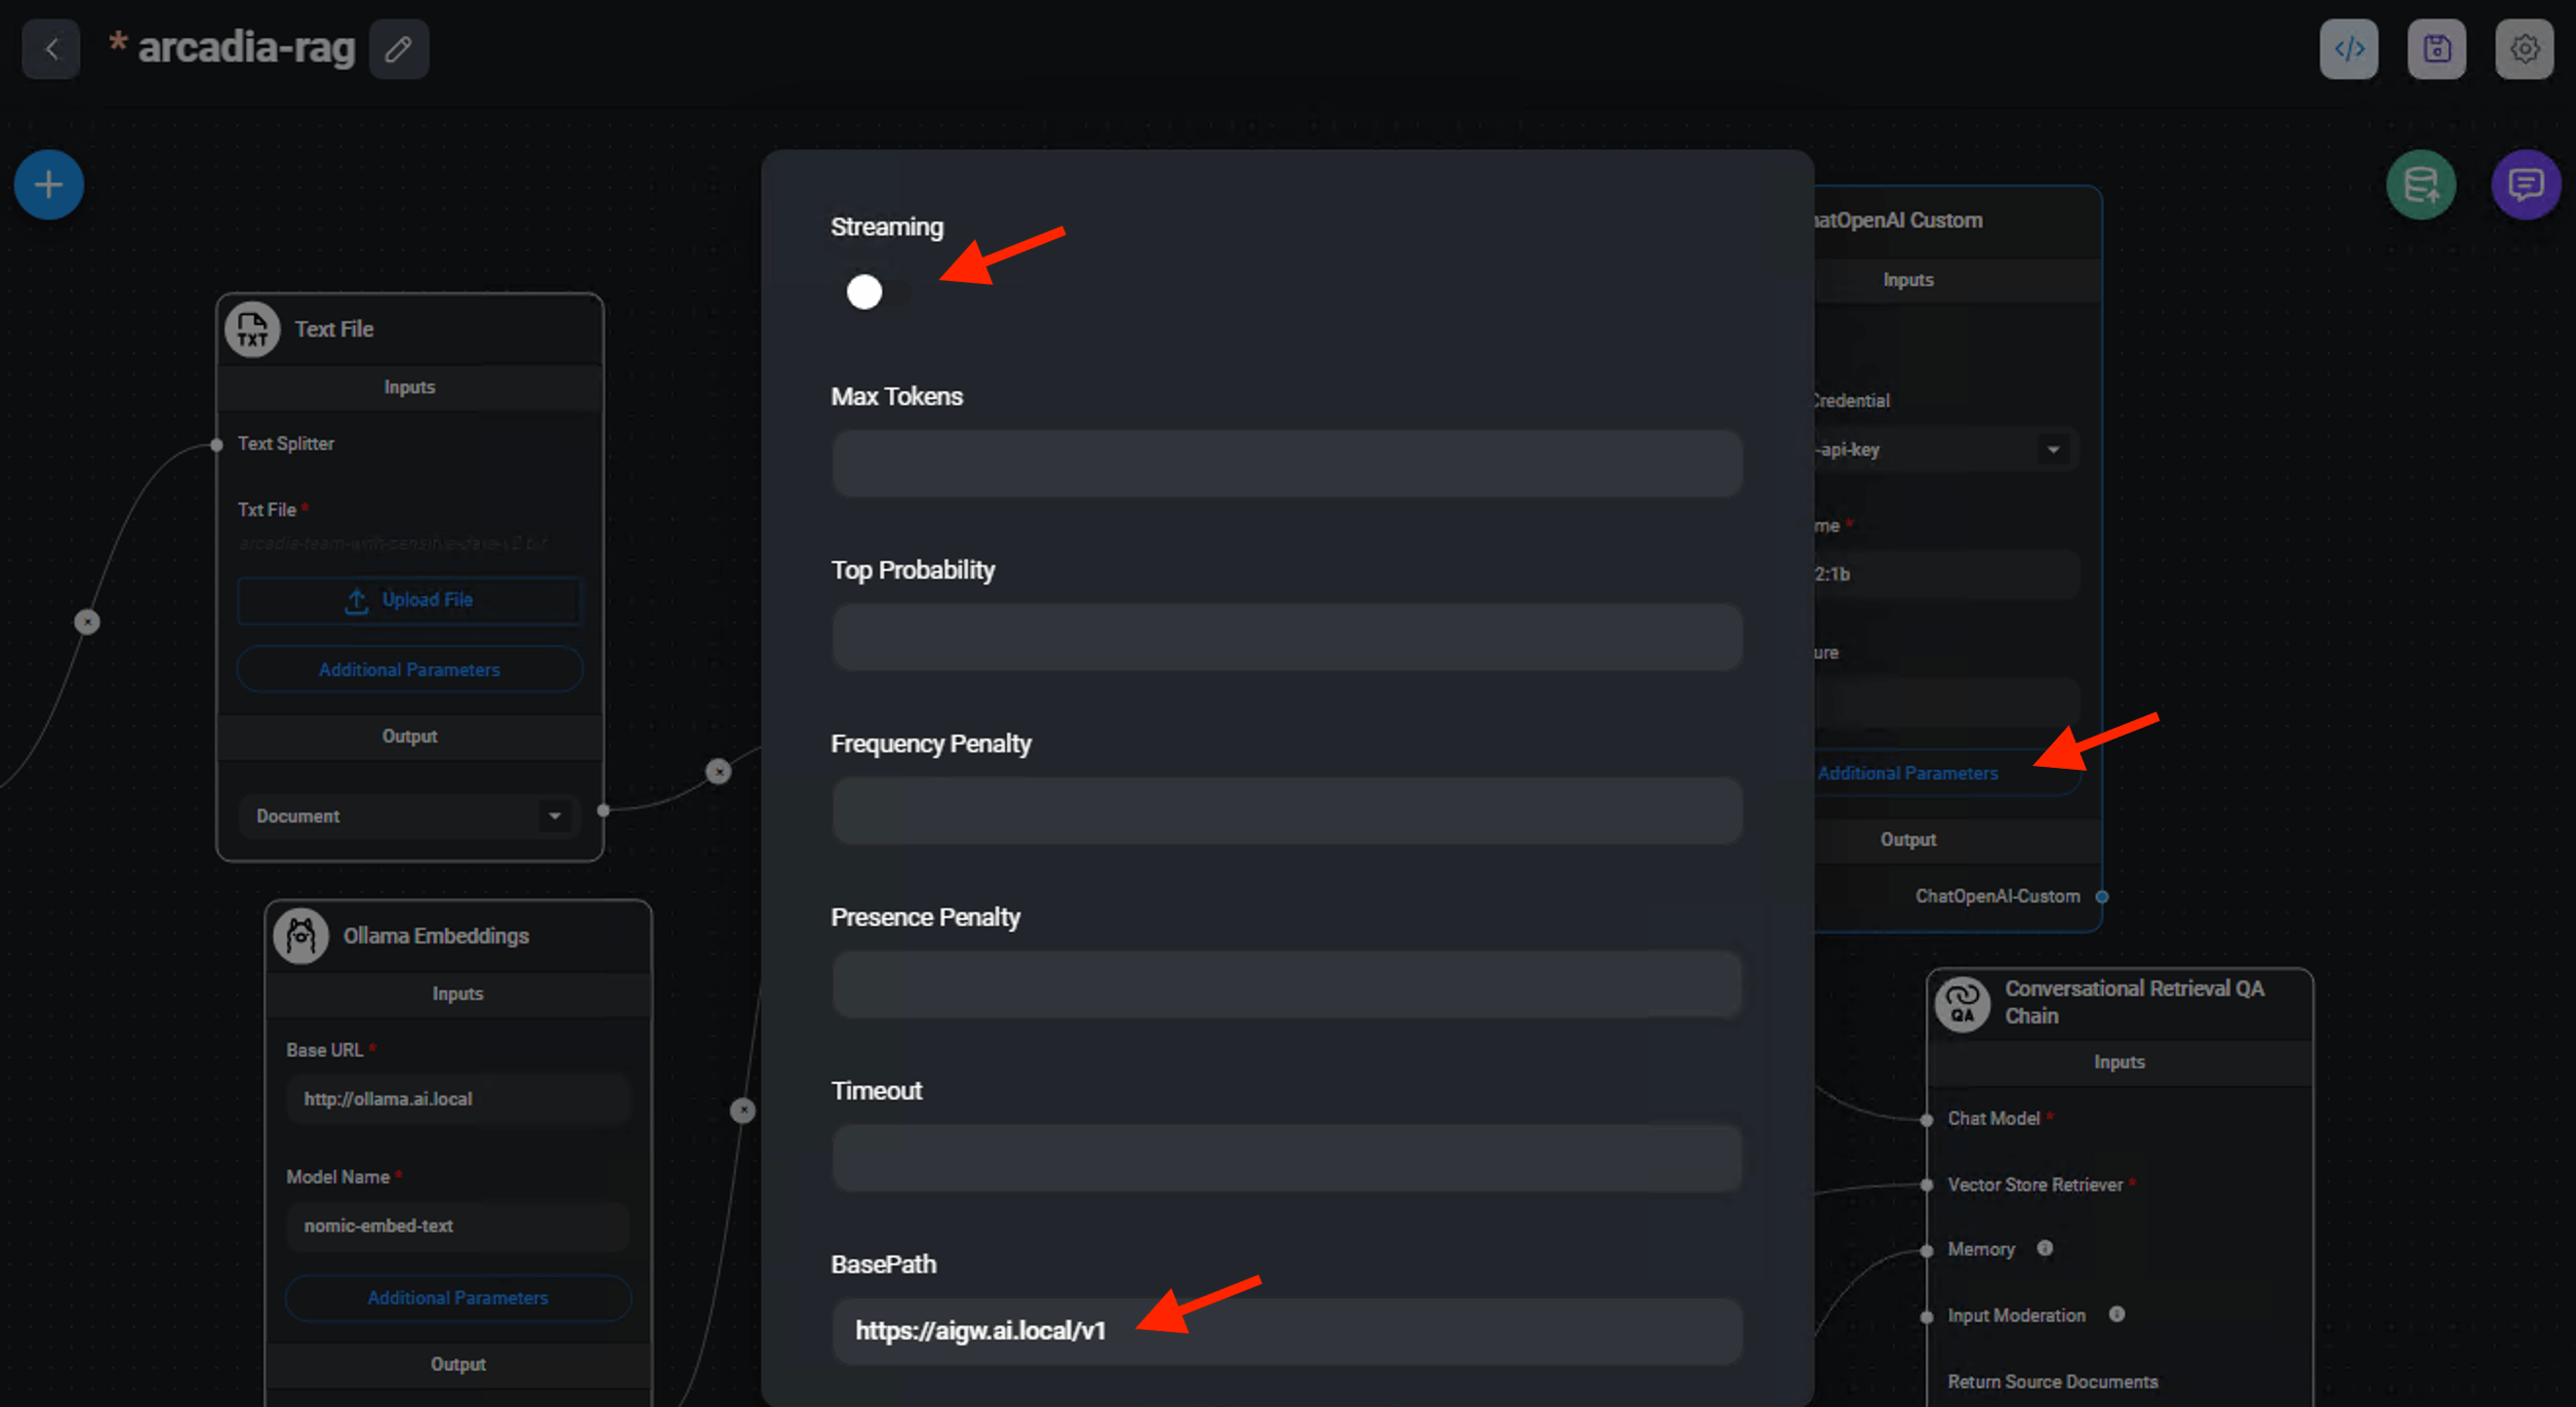
Task: Click the blue add nodes plus button
Action: 48,185
